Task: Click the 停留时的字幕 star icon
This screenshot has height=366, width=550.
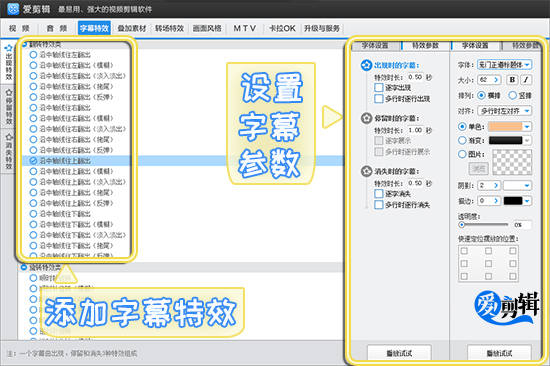Action: click(366, 118)
